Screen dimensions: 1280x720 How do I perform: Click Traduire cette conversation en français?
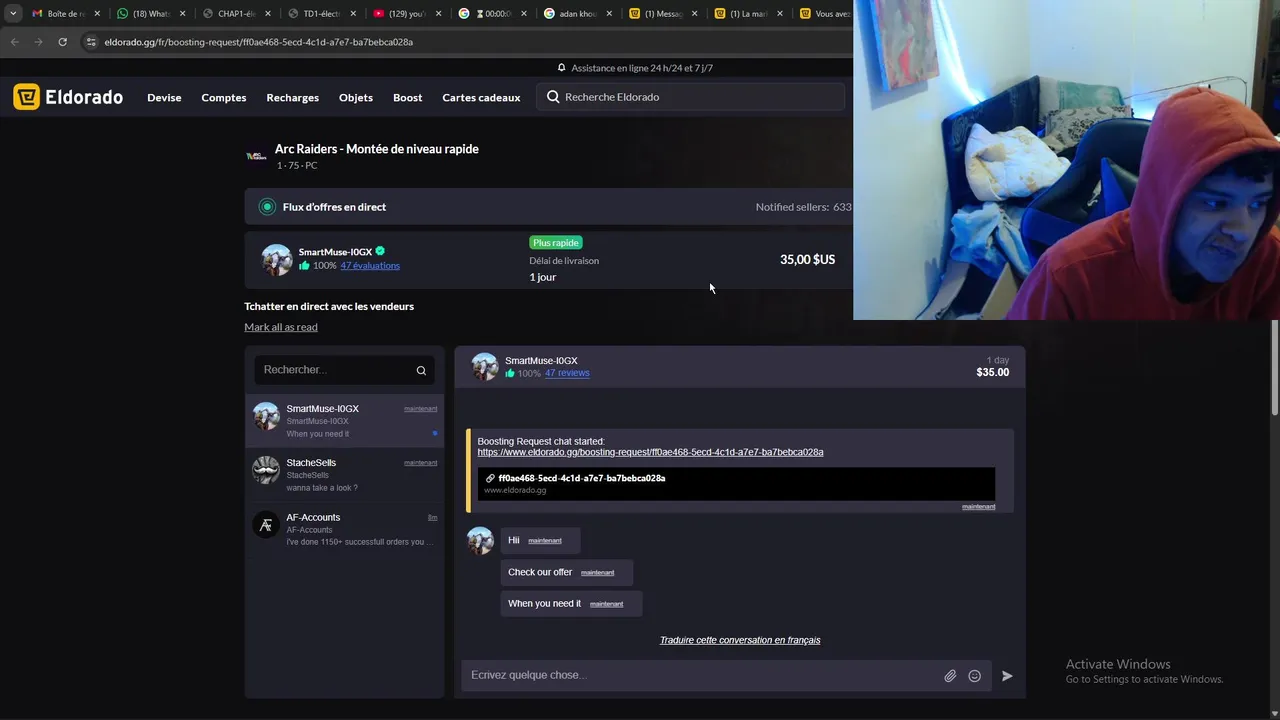click(x=740, y=640)
